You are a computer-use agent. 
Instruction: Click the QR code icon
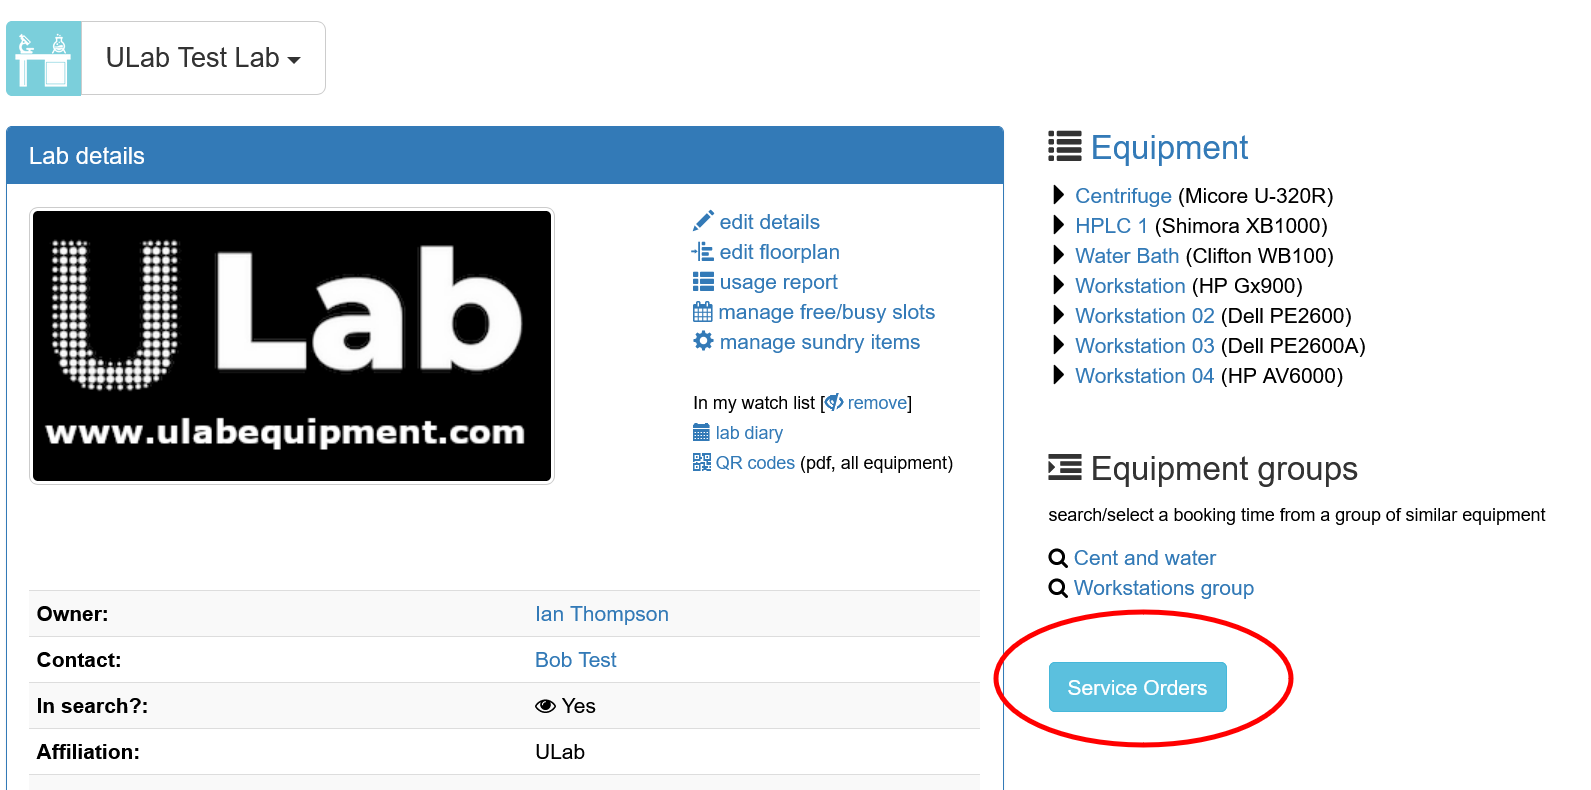(702, 463)
